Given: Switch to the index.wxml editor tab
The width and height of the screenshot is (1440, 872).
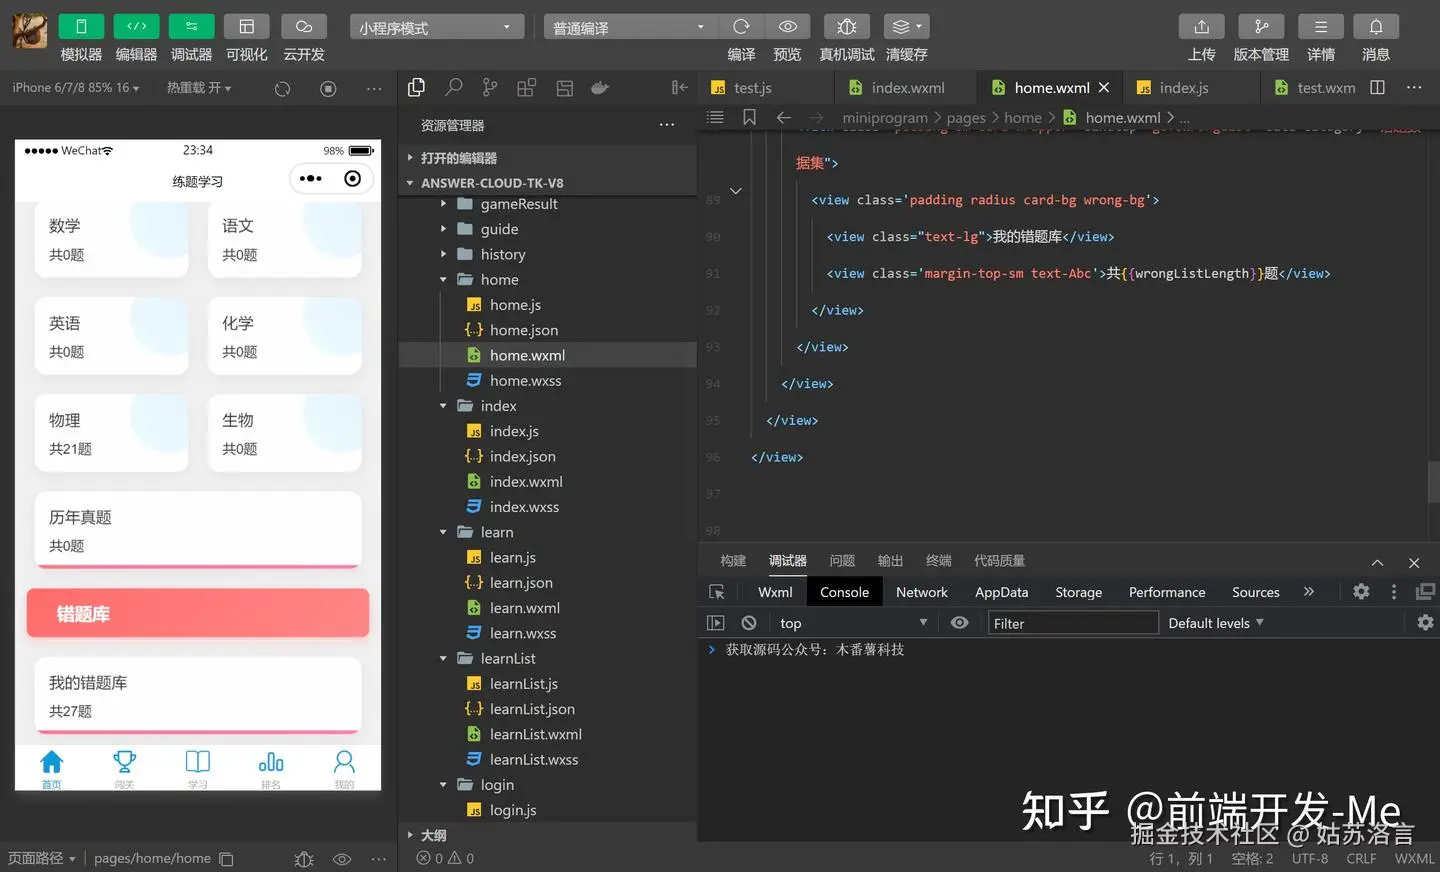Looking at the screenshot, I should (x=907, y=88).
